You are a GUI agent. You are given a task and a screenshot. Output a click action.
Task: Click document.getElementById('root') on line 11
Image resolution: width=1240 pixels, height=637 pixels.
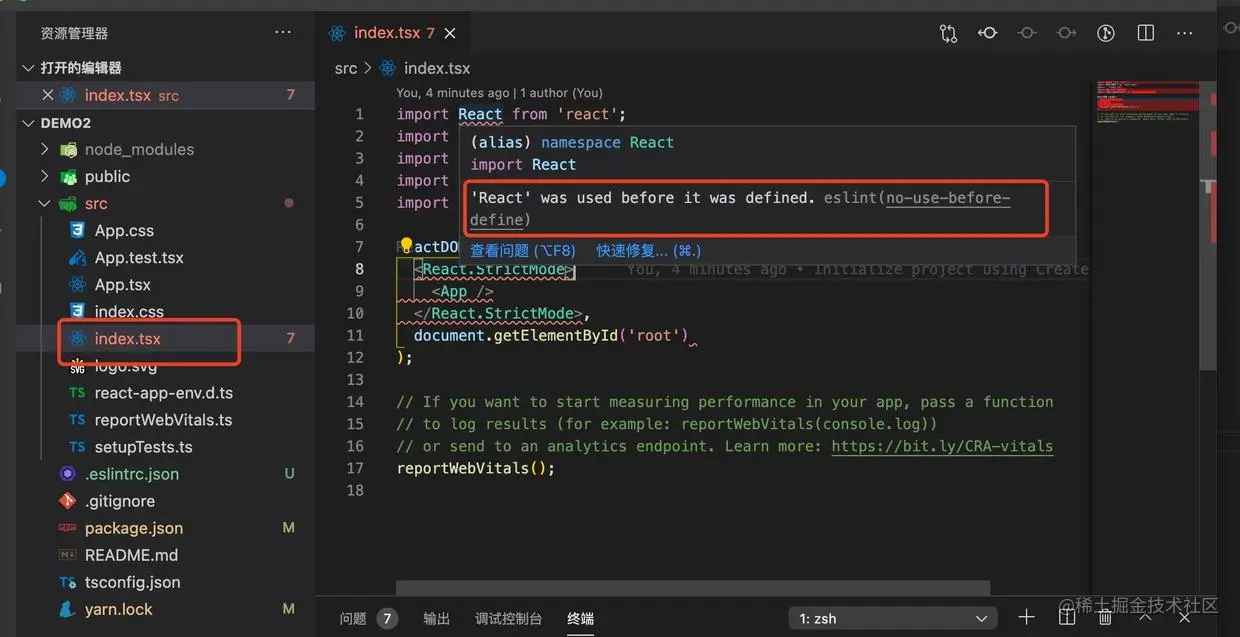point(552,335)
